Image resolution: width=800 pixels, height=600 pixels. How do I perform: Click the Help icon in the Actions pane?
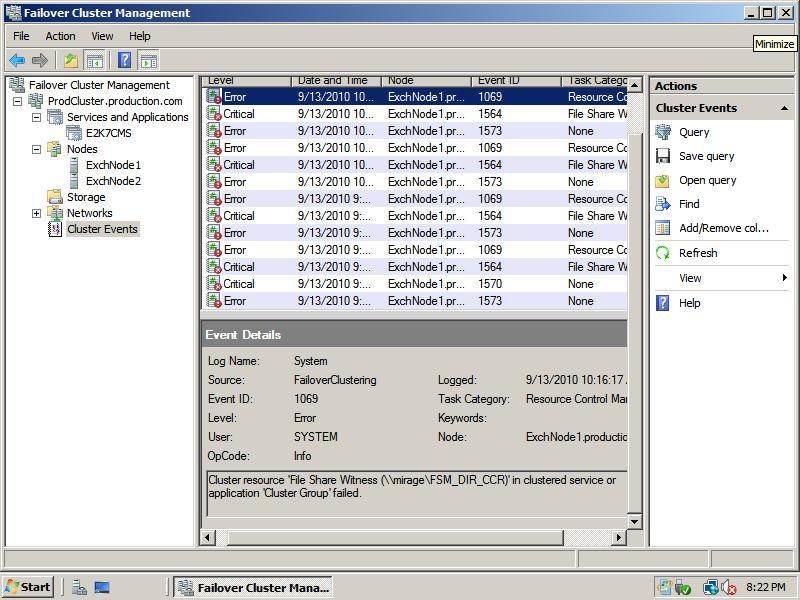click(663, 303)
